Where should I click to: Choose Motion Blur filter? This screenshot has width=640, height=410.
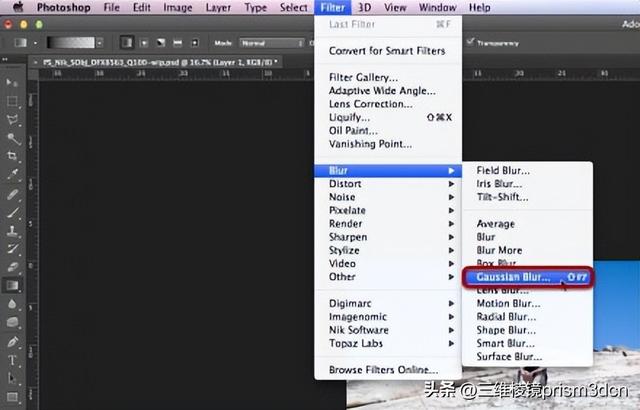tap(527, 304)
